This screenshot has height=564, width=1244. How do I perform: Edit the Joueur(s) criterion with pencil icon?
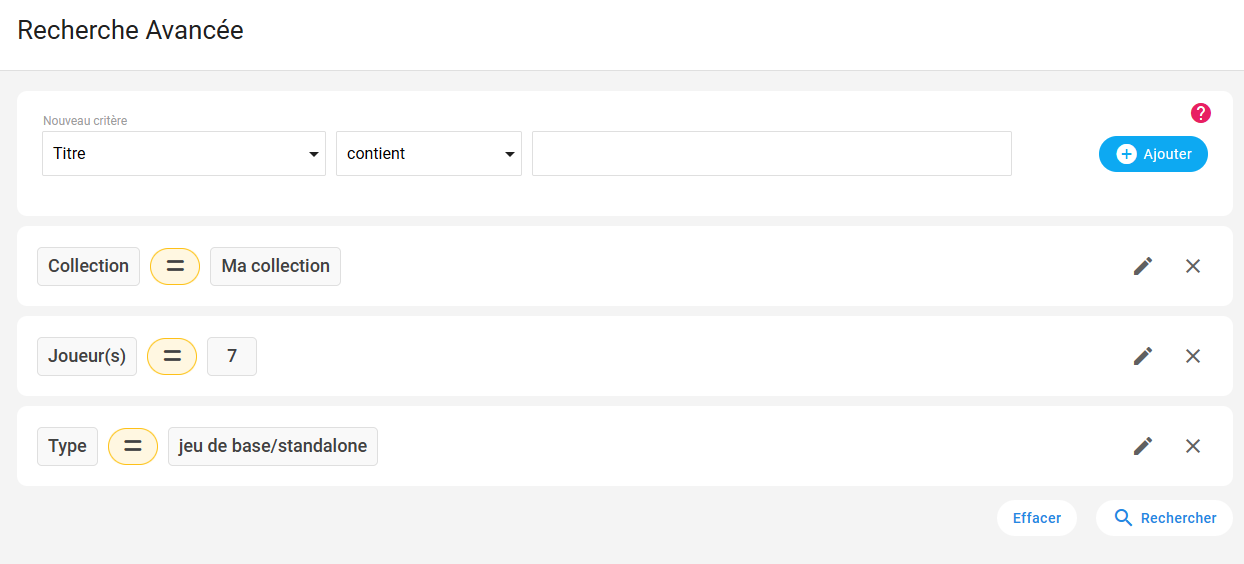point(1143,356)
